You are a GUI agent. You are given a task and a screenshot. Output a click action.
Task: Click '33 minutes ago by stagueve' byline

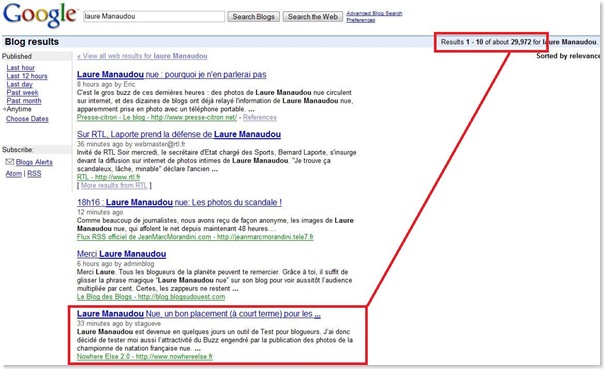pyautogui.click(x=119, y=324)
